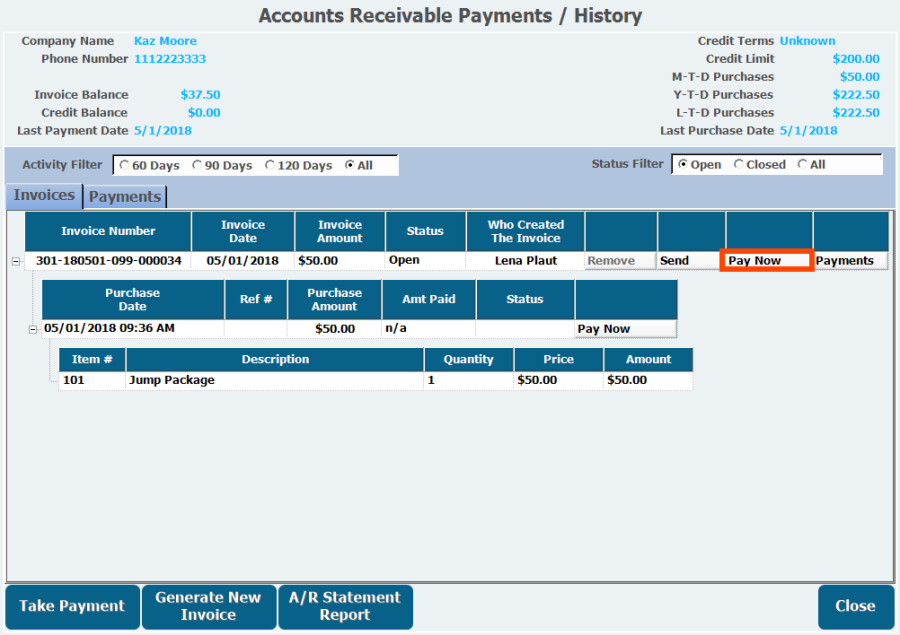Collapse invoice 301-180501-099-000034 row

[x=15, y=261]
